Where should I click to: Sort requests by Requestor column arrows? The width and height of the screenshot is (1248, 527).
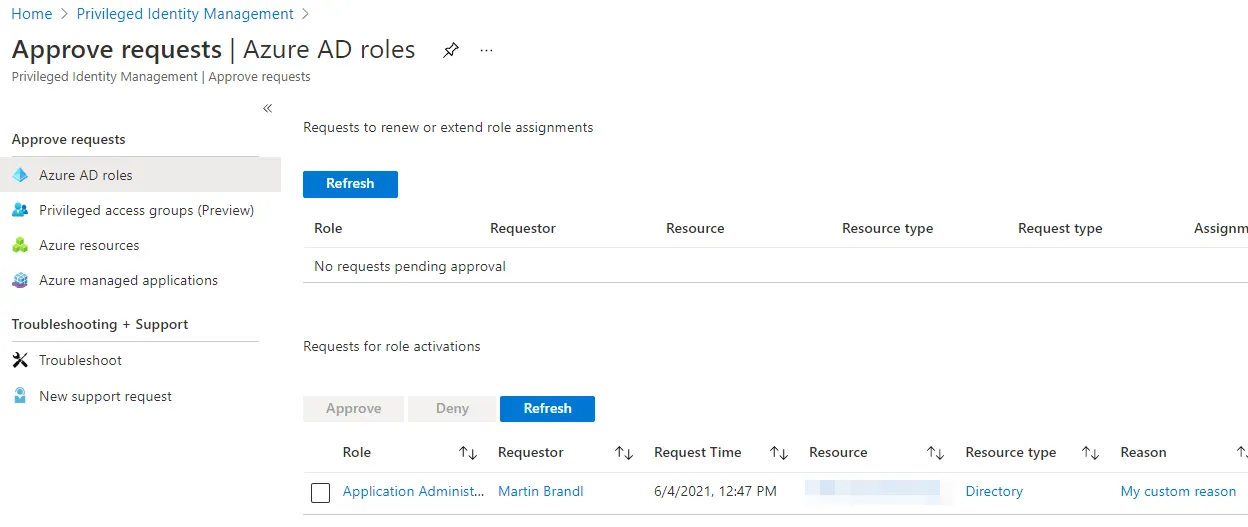[x=624, y=453]
